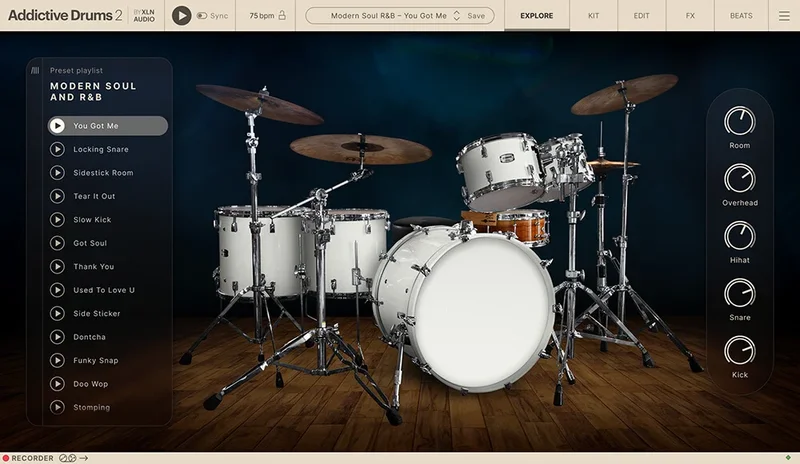Click the Modern Soul and R&B playlist title
The height and width of the screenshot is (464, 800).
[x=93, y=91]
